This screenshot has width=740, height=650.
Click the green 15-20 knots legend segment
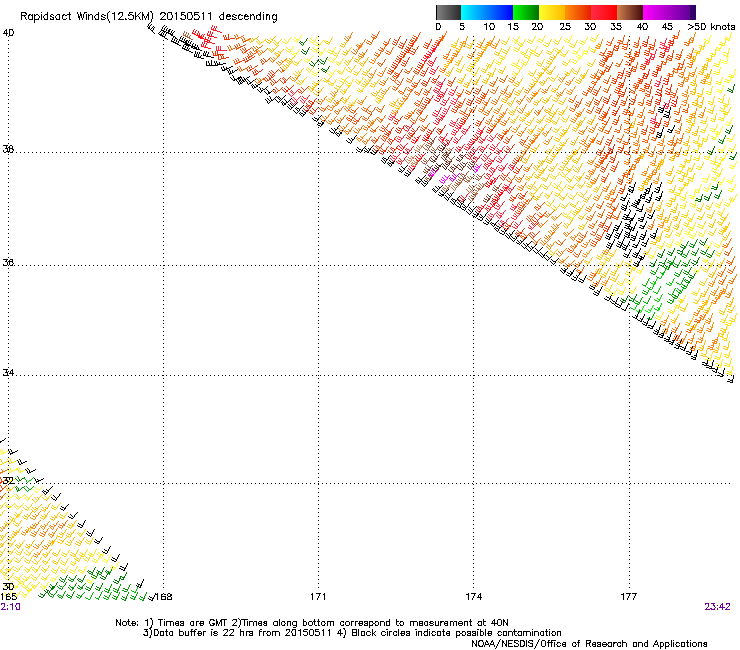(x=526, y=12)
